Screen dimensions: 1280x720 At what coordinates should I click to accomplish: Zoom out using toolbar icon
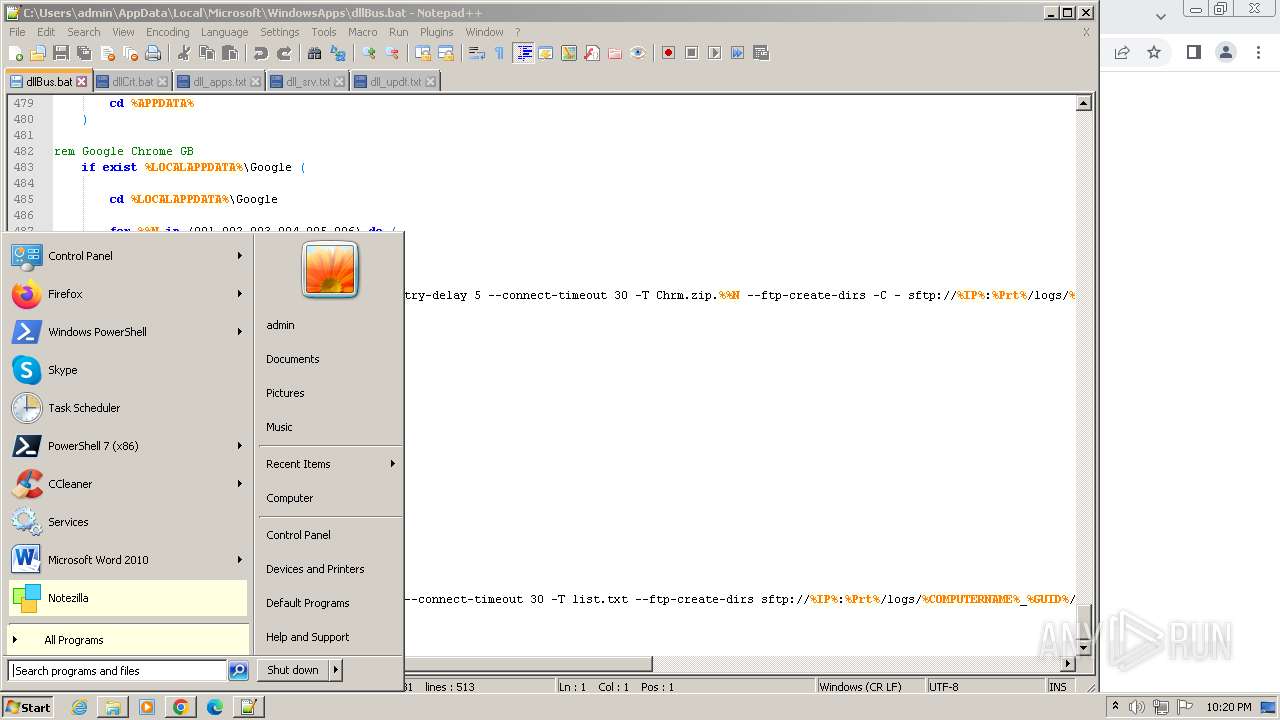tap(392, 53)
